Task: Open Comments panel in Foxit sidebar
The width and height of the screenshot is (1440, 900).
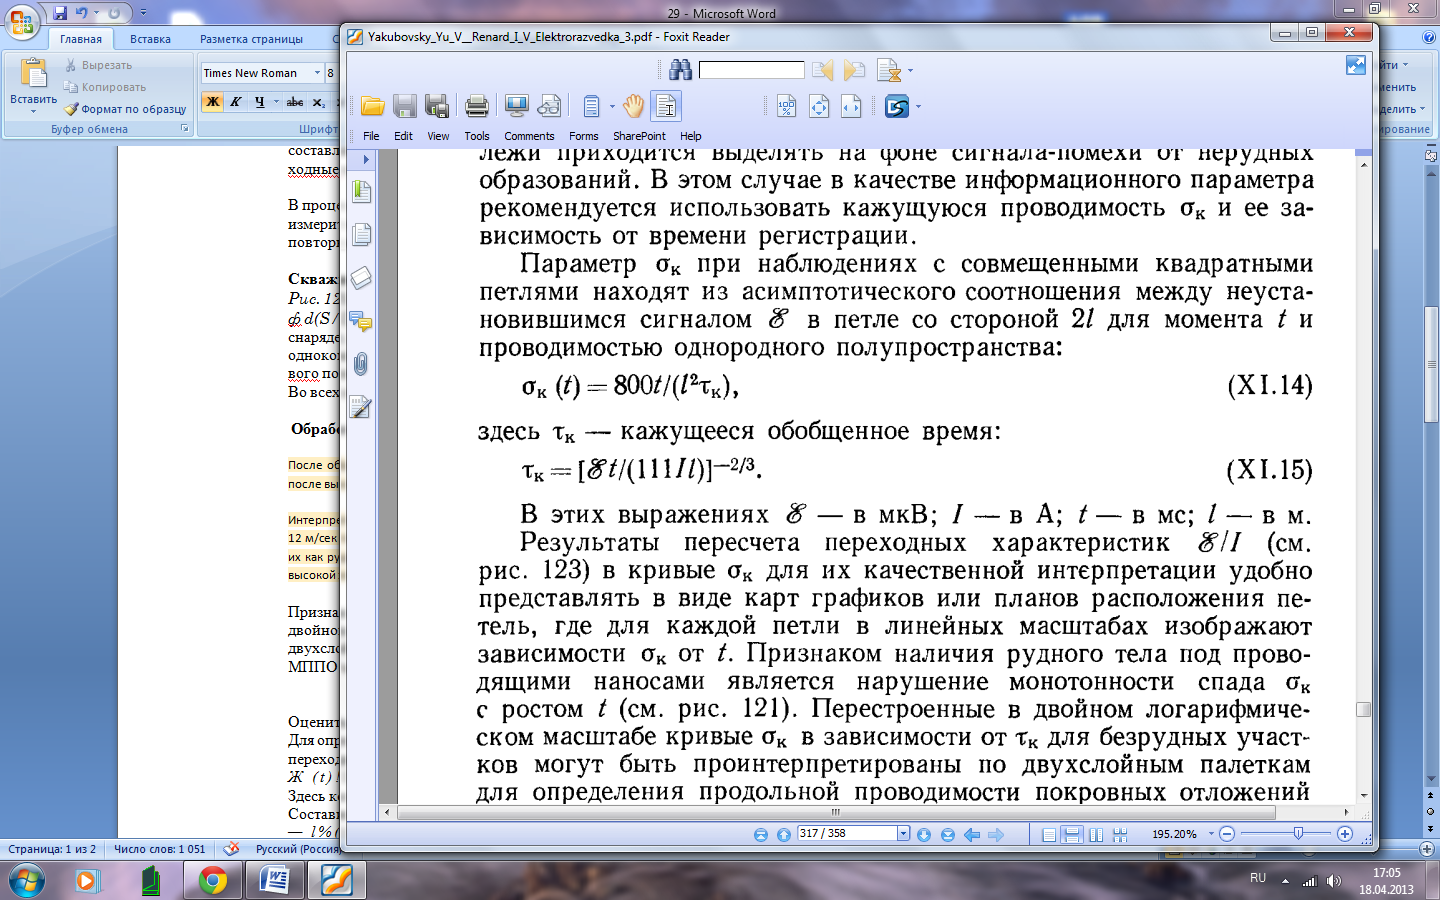Action: 361,321
